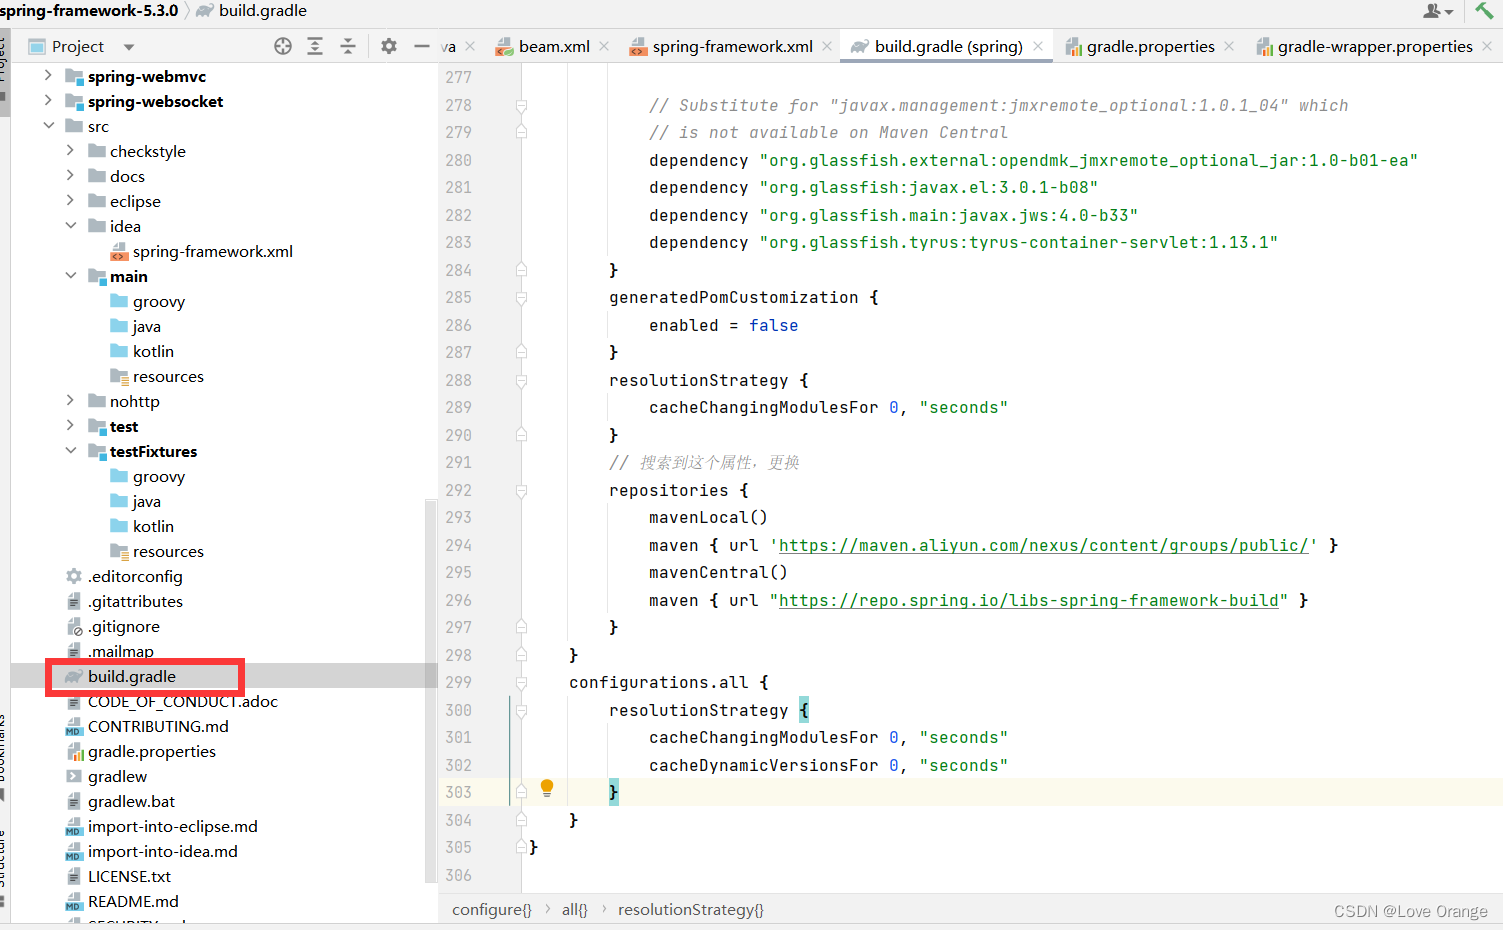Click the Project panel title
1503x930 pixels.
point(77,46)
